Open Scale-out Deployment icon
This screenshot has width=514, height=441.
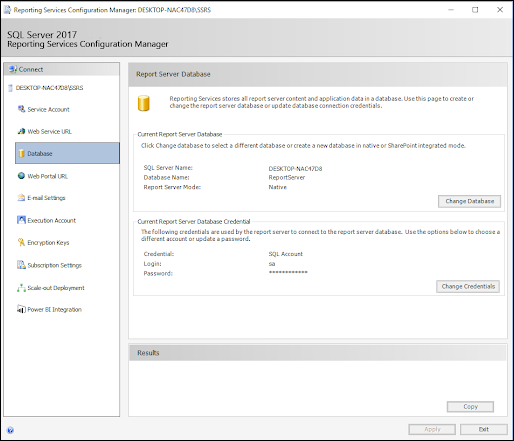(x=21, y=288)
